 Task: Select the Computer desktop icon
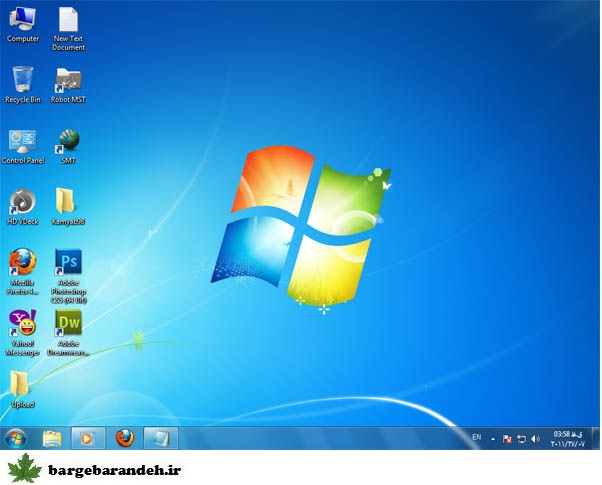click(x=23, y=25)
